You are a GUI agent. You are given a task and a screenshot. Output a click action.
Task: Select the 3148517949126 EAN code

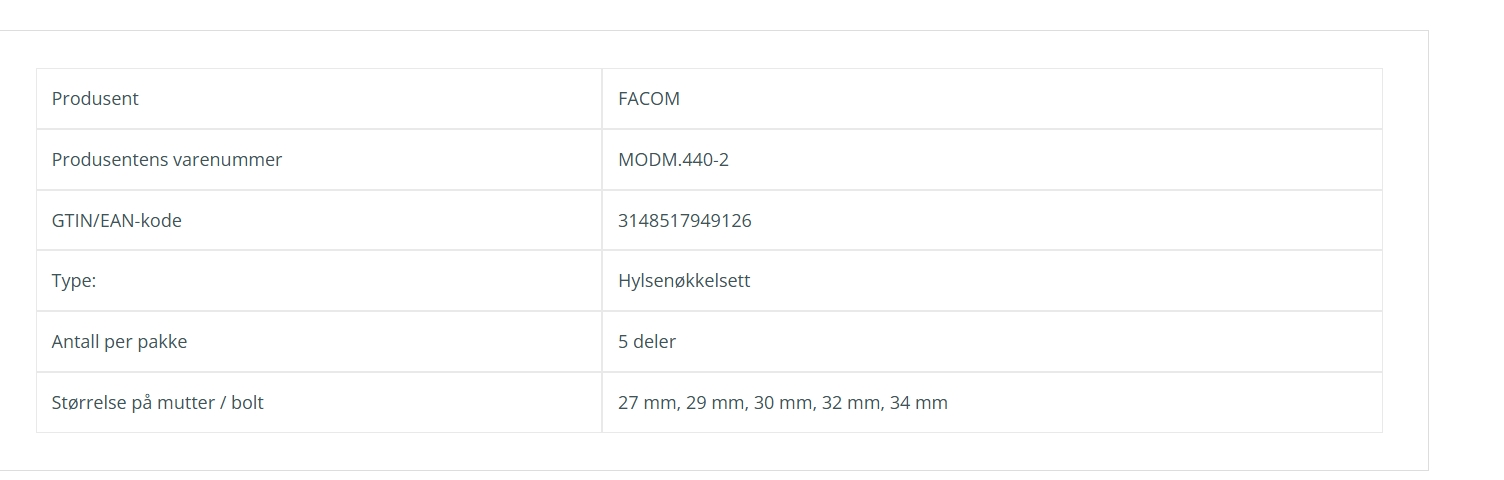(685, 221)
